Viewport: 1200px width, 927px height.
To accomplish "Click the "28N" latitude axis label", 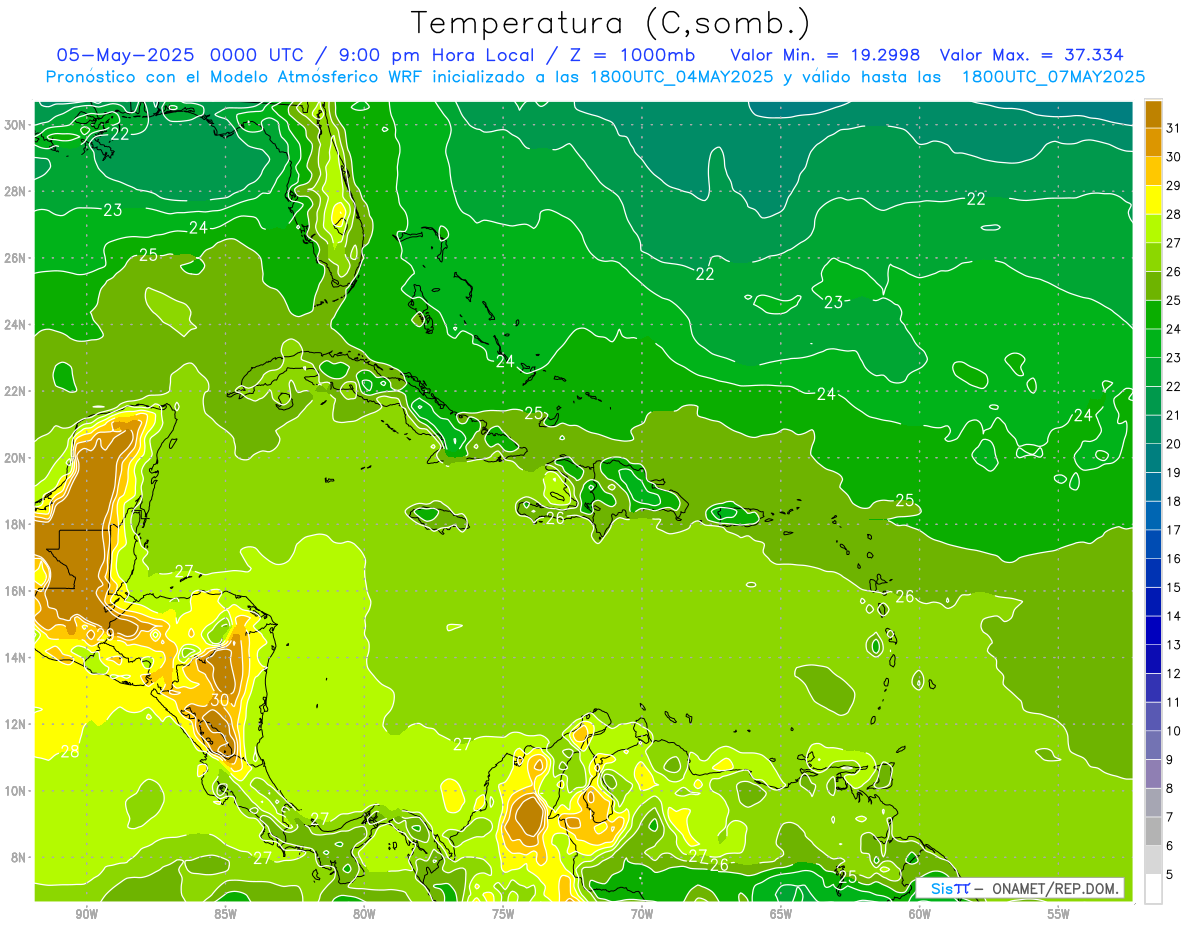I will tap(16, 191).
